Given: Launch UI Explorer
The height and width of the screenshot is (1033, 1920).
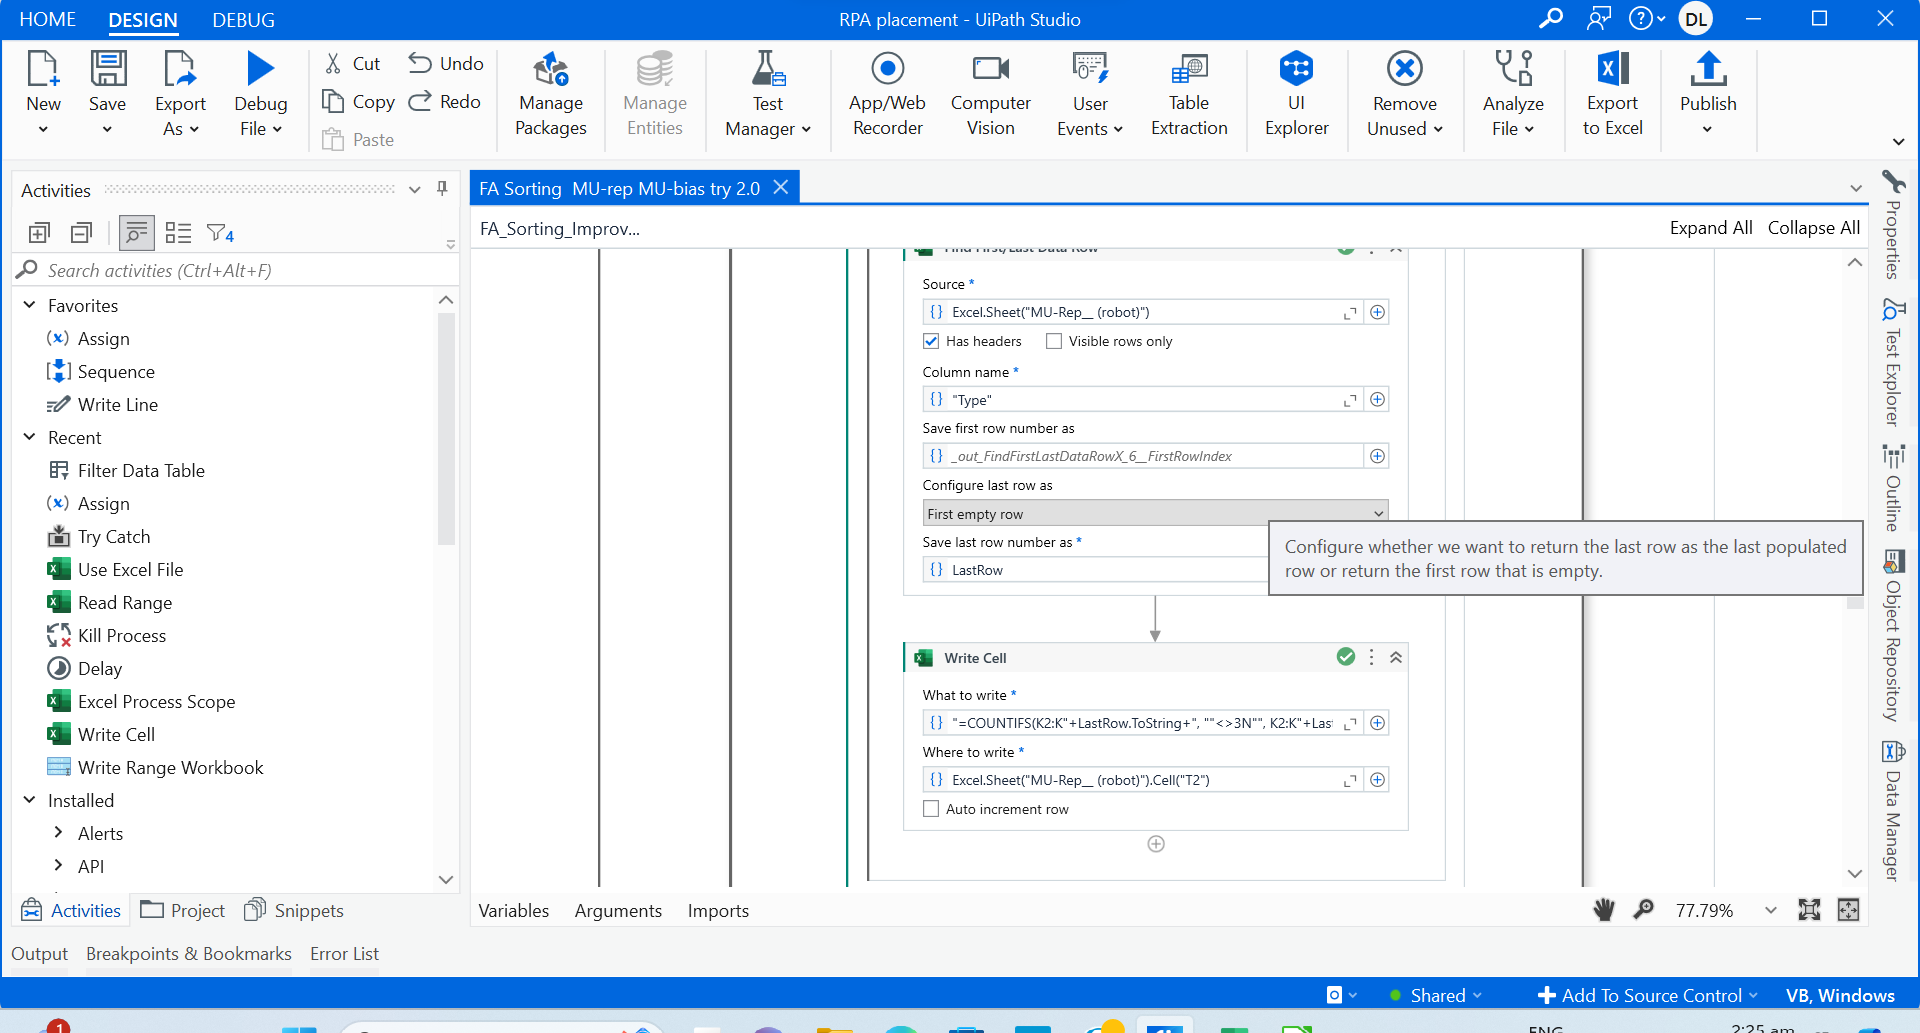Looking at the screenshot, I should click(1296, 95).
